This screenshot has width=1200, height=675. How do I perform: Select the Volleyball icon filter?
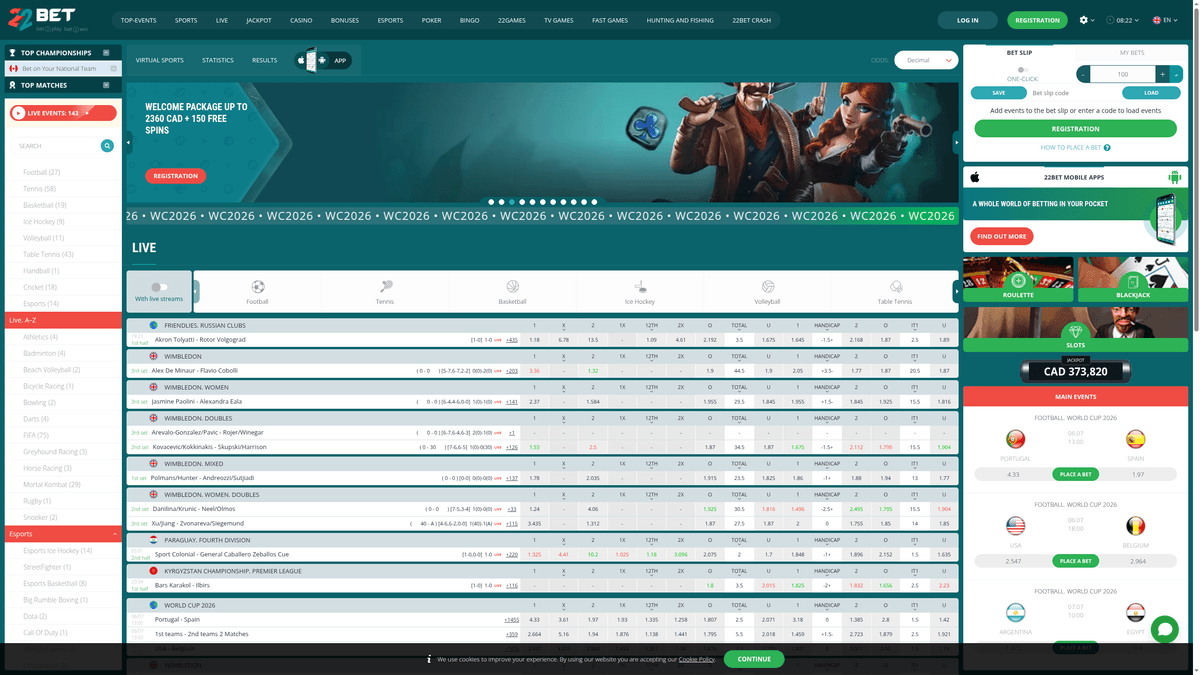767,287
